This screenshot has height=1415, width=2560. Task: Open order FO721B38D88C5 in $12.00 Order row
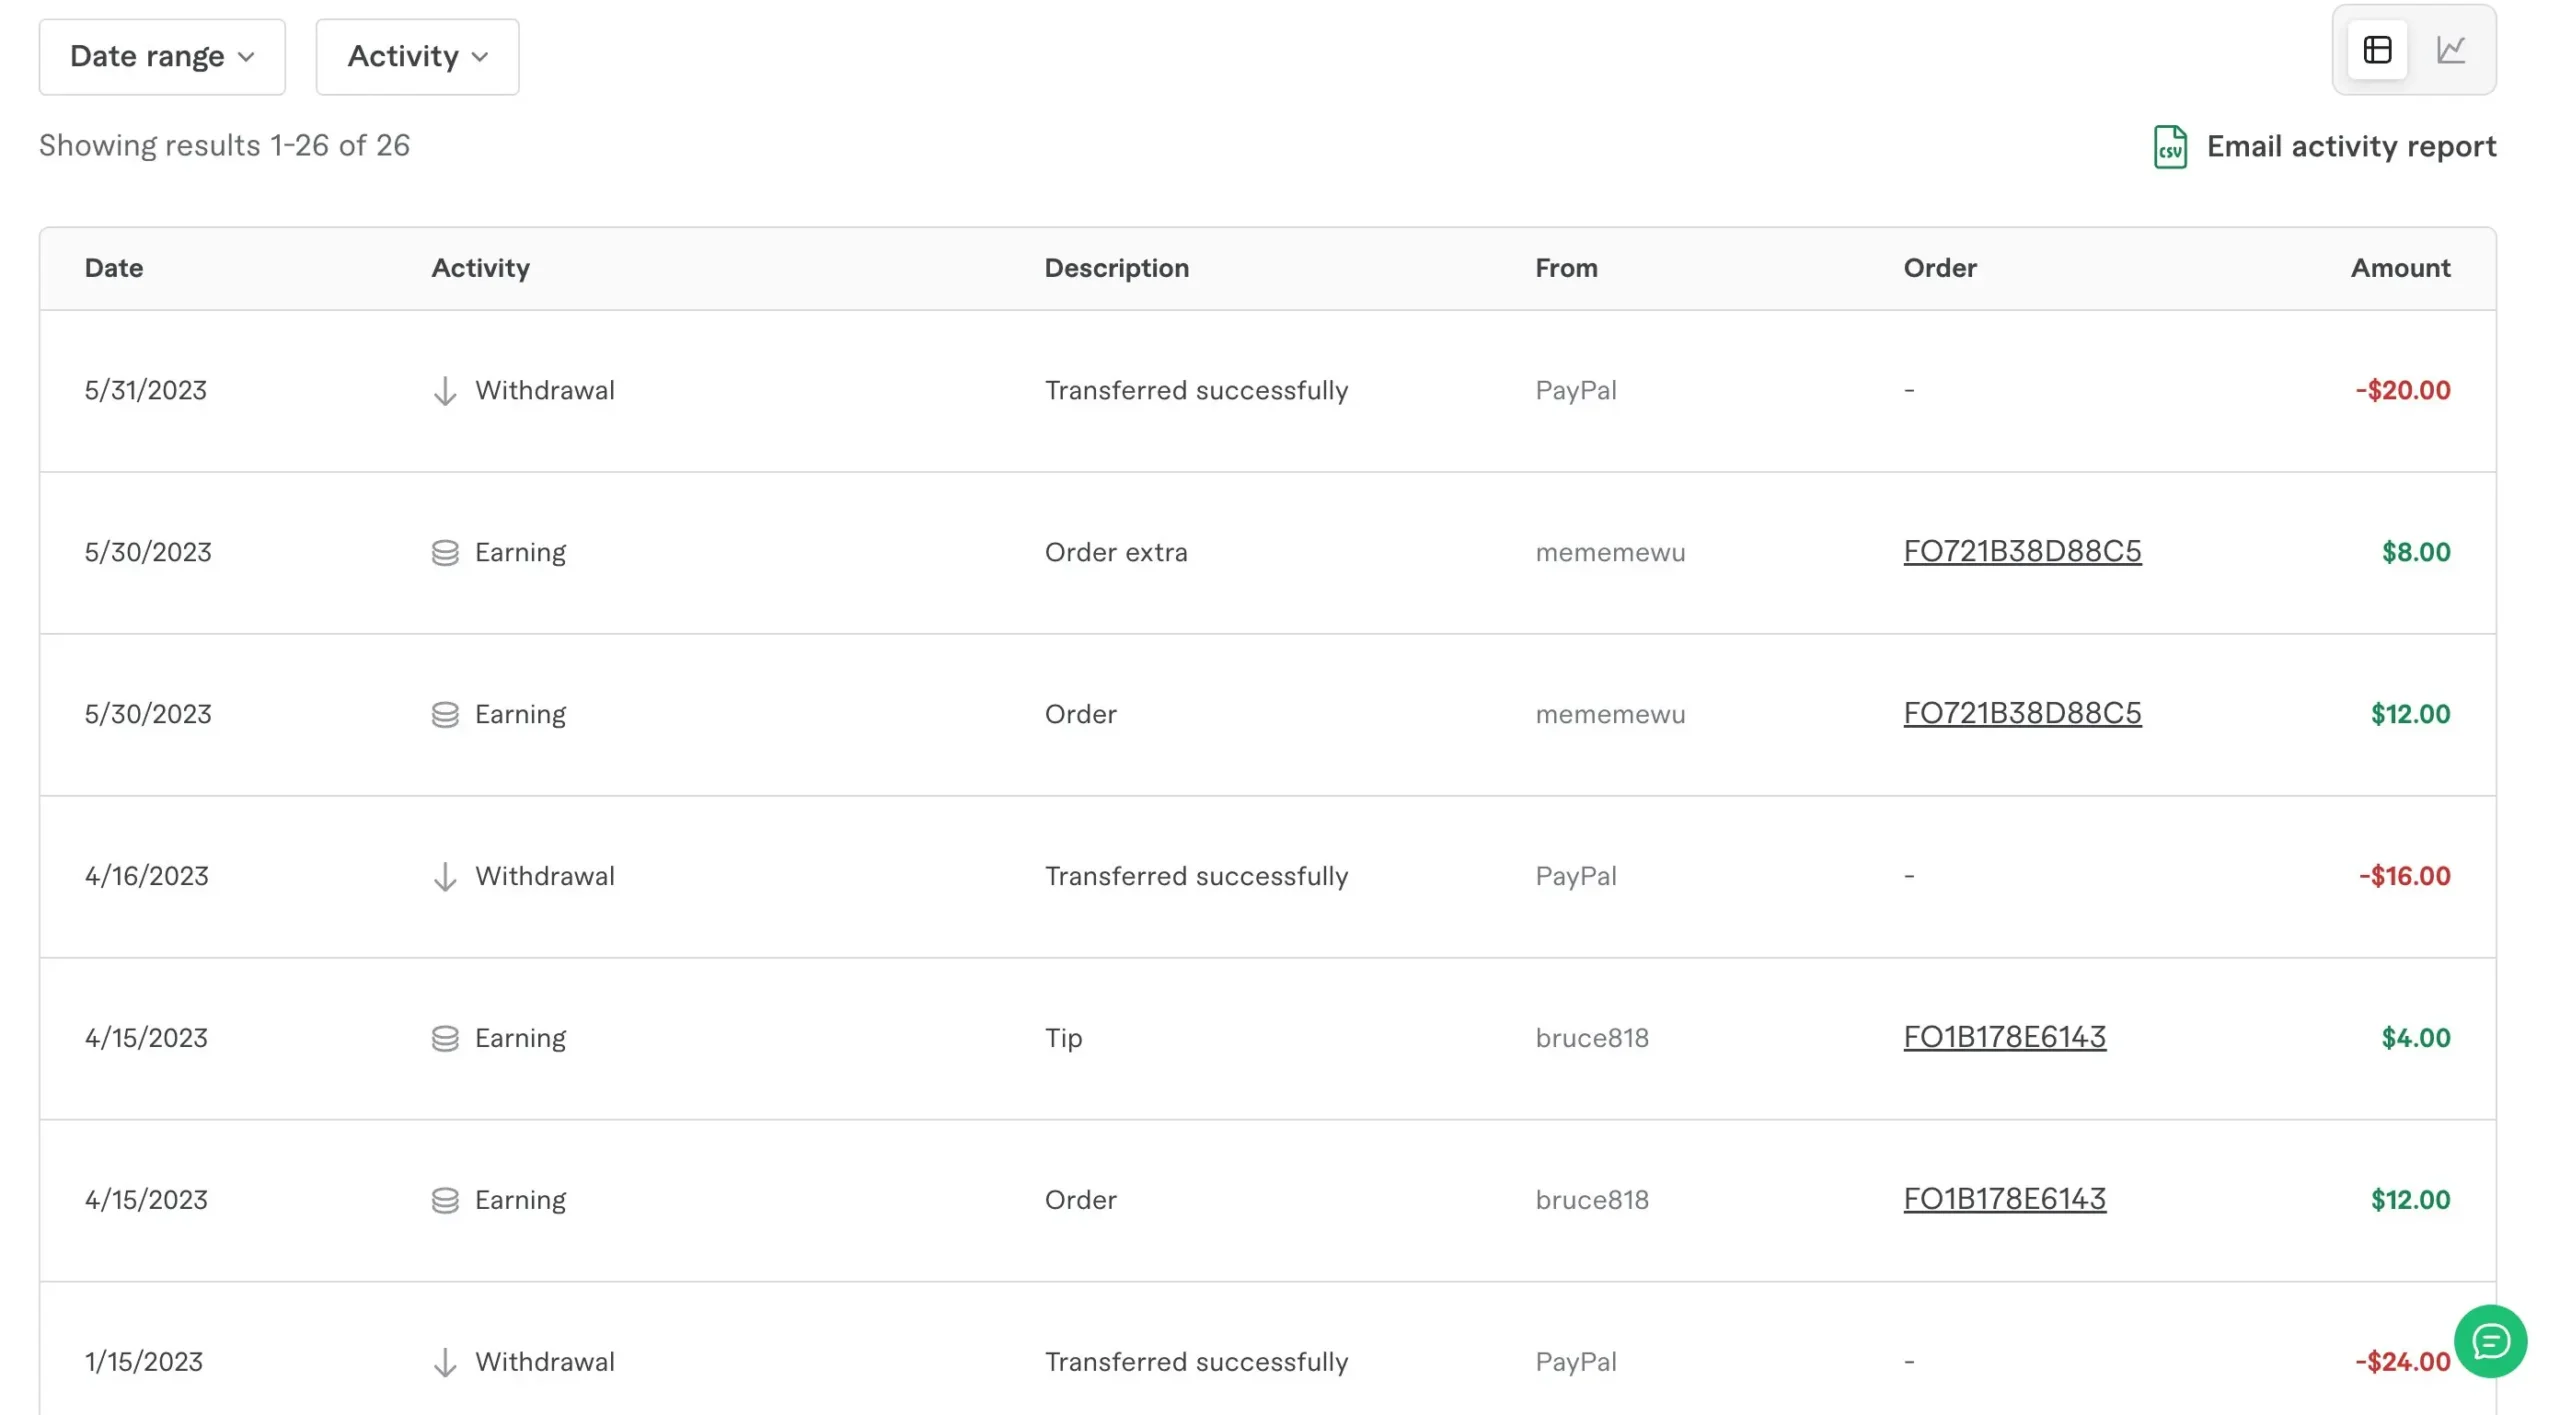tap(2022, 713)
